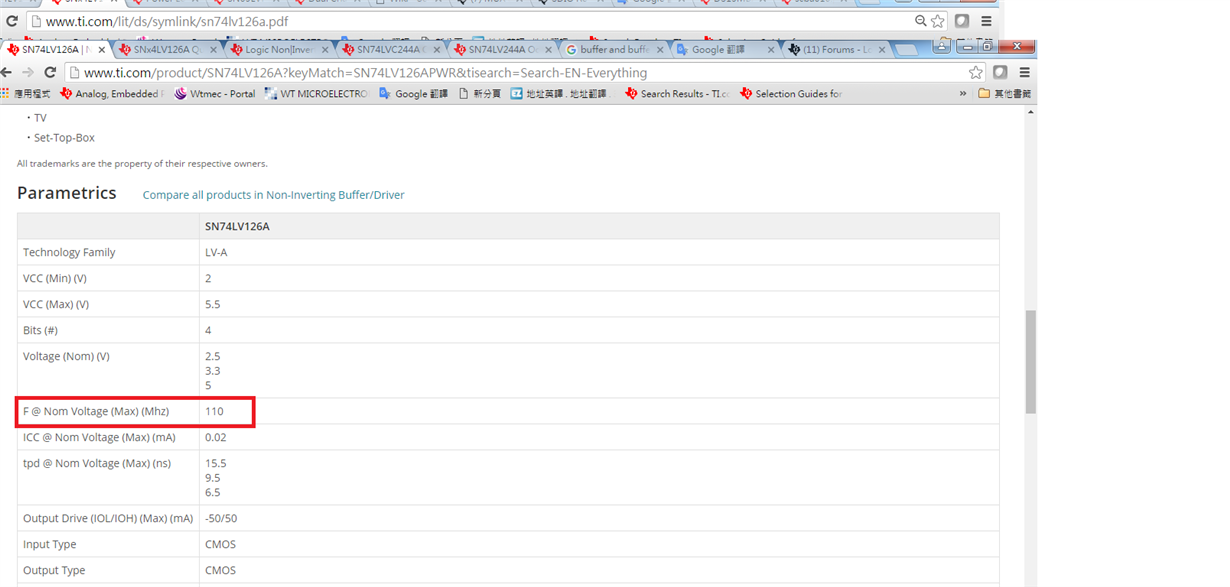This screenshot has height=587, width=1230.
Task: Switch to the SN74LV244A tab
Action: (x=502, y=49)
